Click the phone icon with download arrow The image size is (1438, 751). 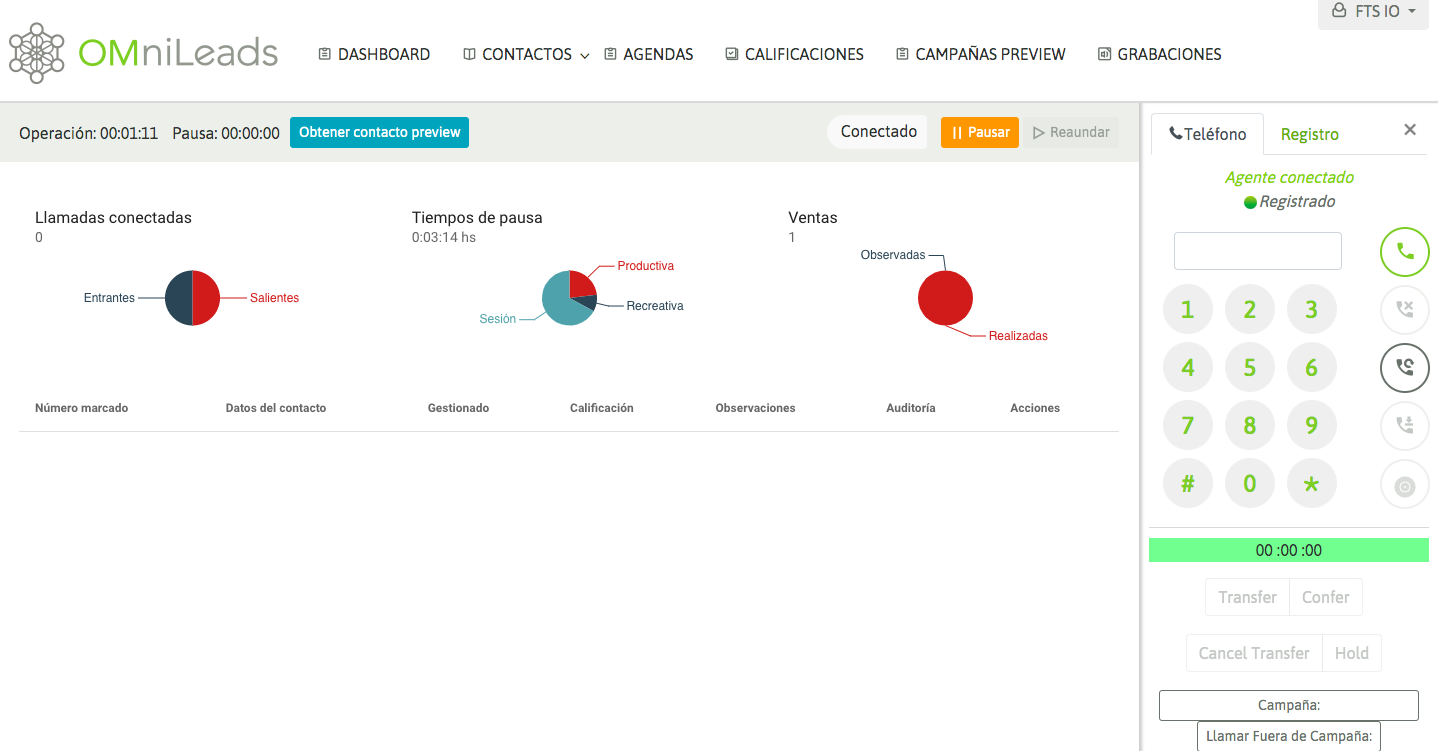(x=1405, y=426)
